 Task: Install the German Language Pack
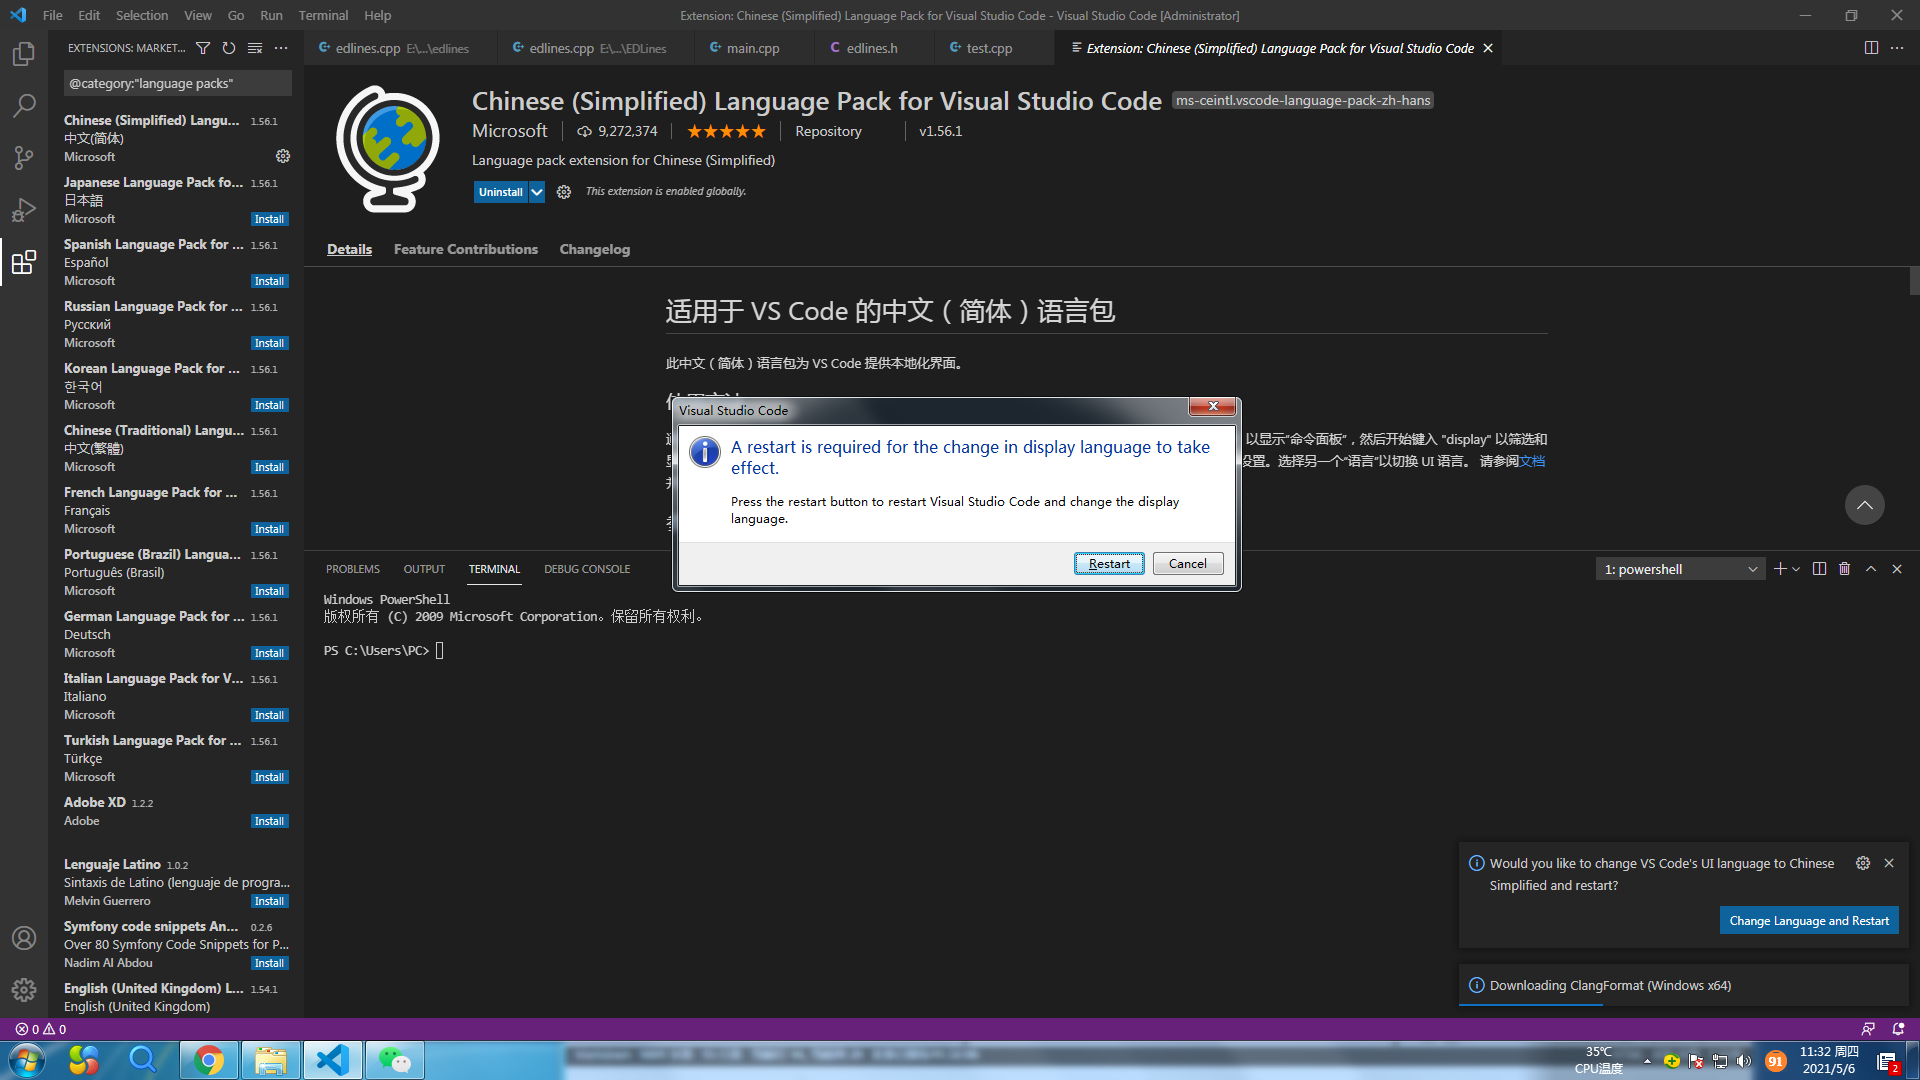[x=269, y=653]
